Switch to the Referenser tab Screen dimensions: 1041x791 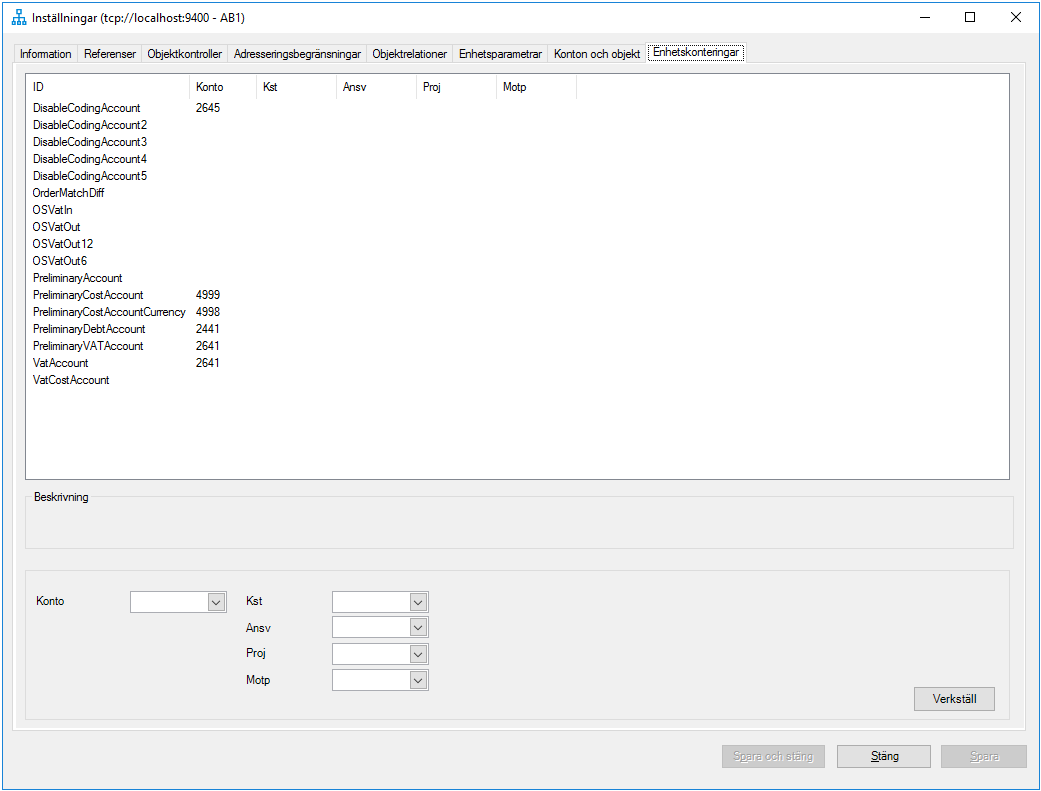click(x=108, y=54)
